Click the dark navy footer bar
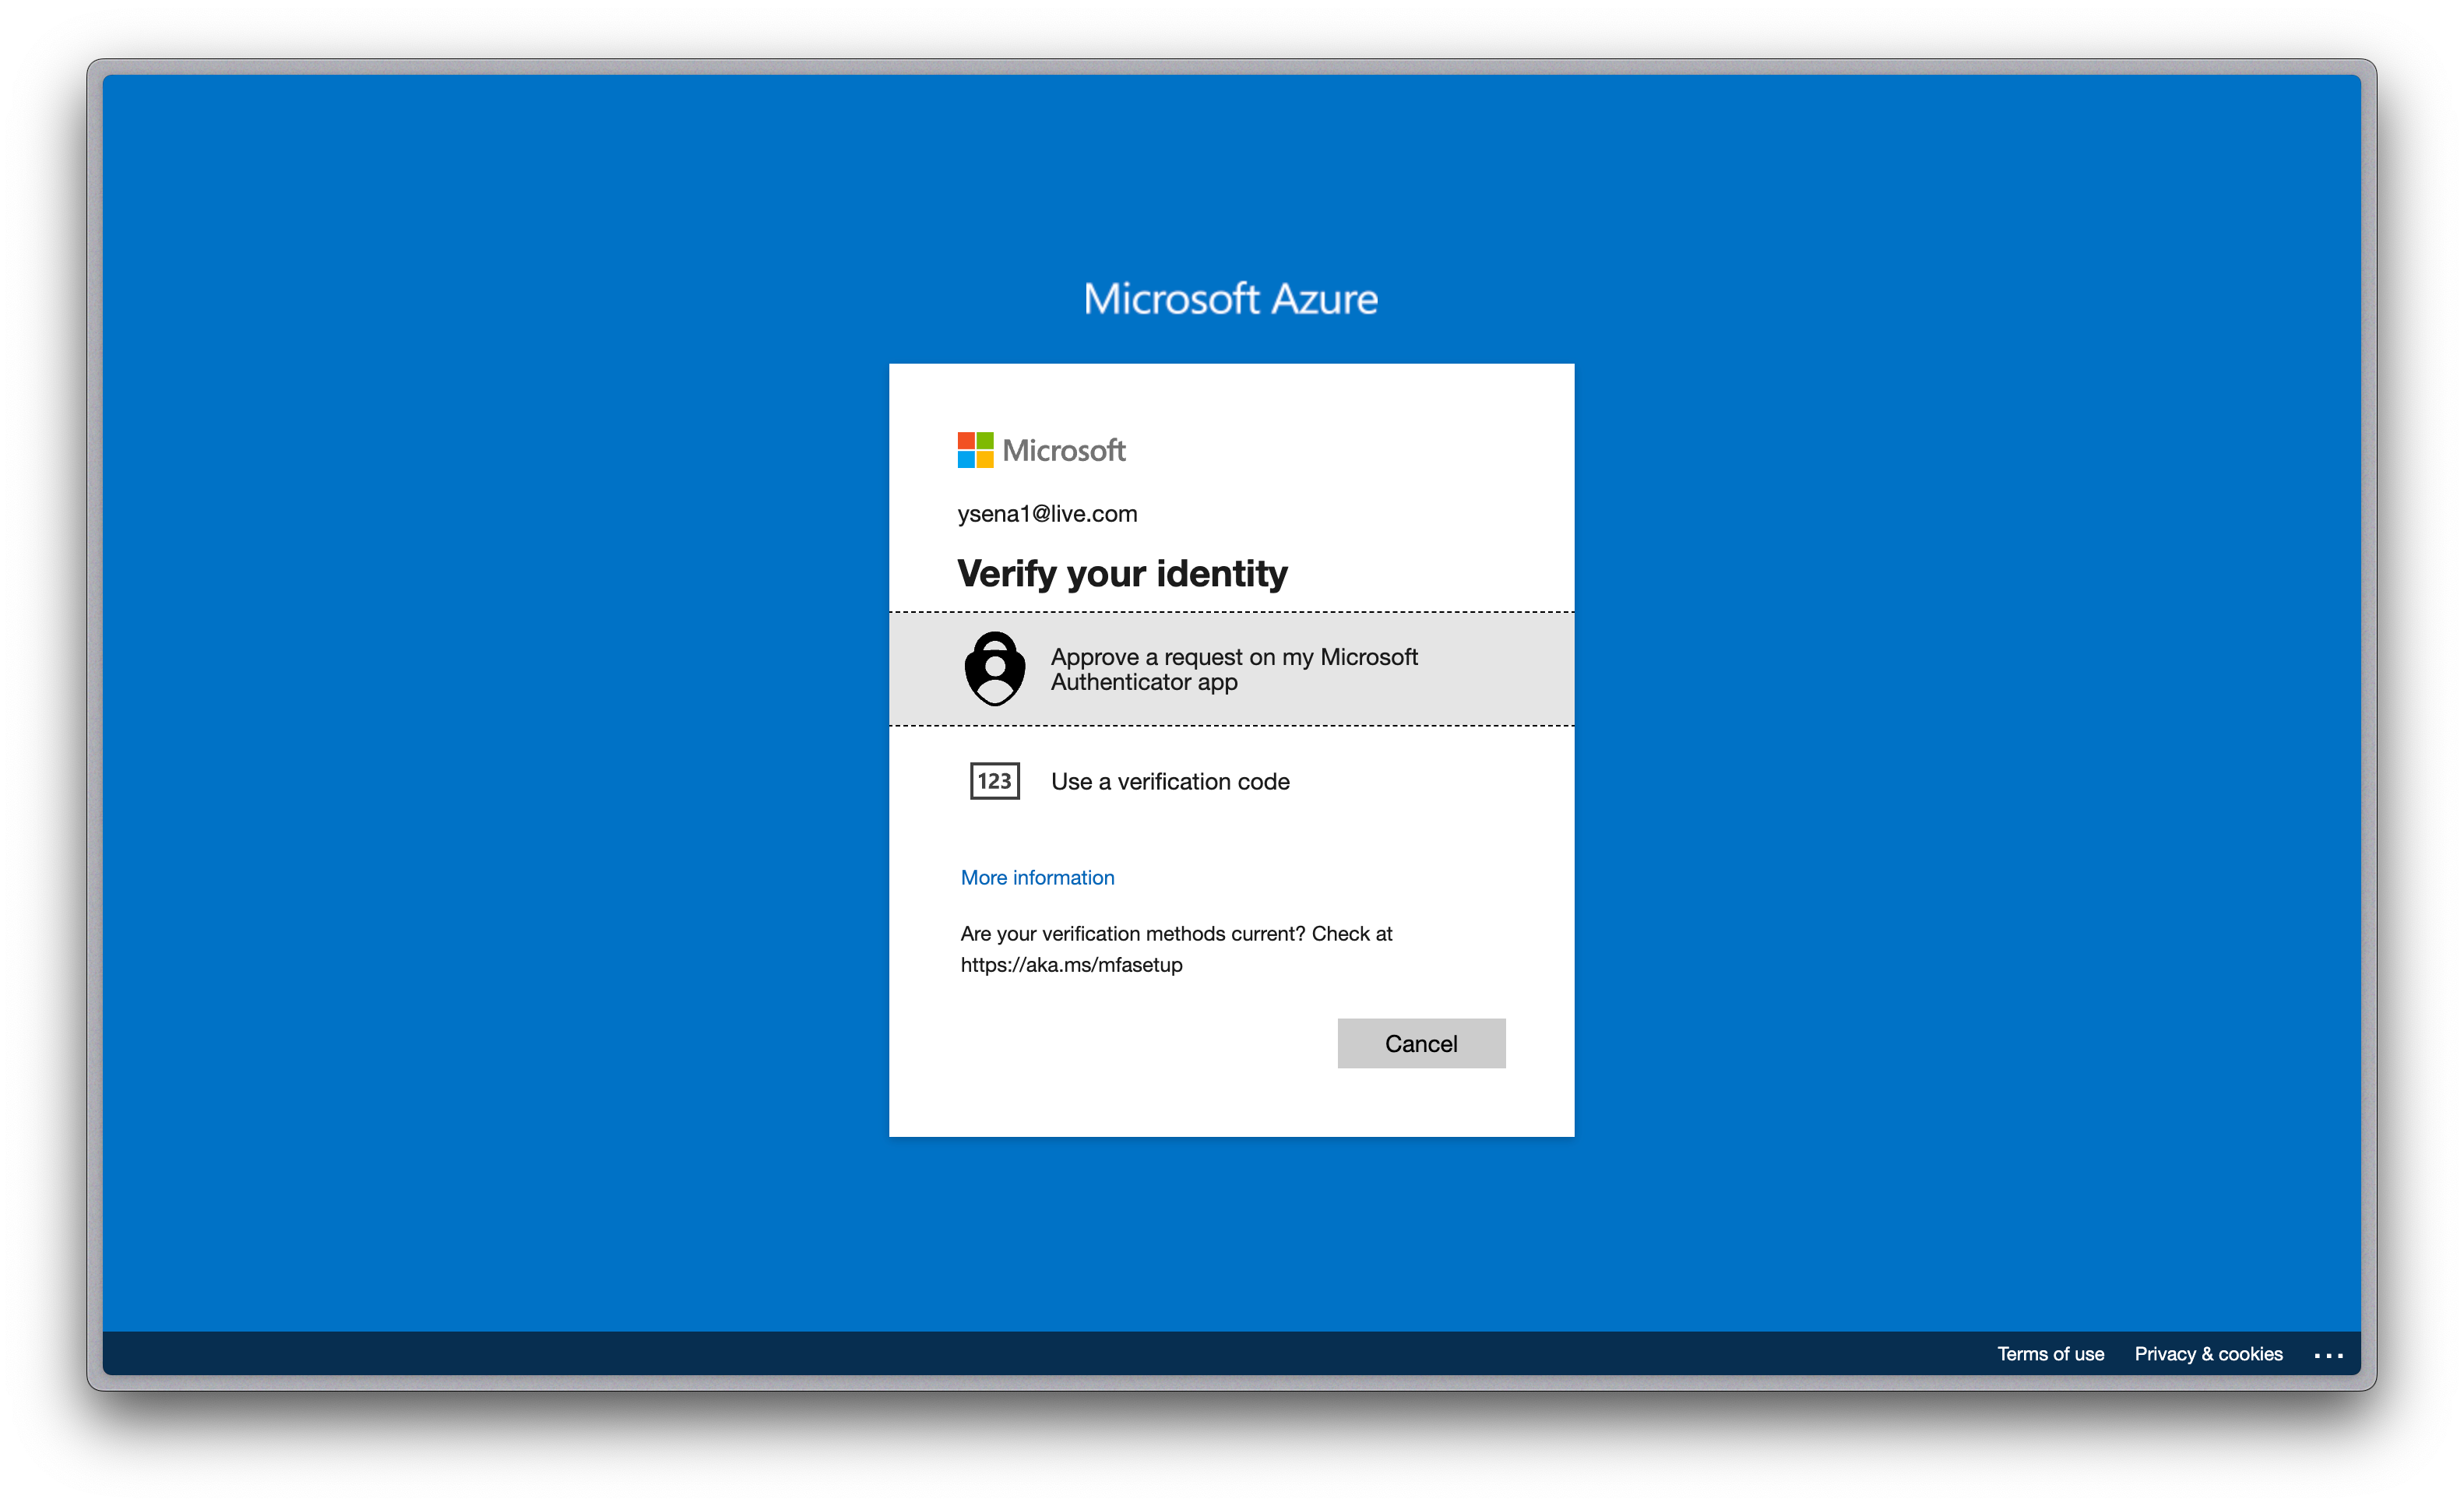This screenshot has height=1506, width=2464. pyautogui.click(x=1000, y=1354)
